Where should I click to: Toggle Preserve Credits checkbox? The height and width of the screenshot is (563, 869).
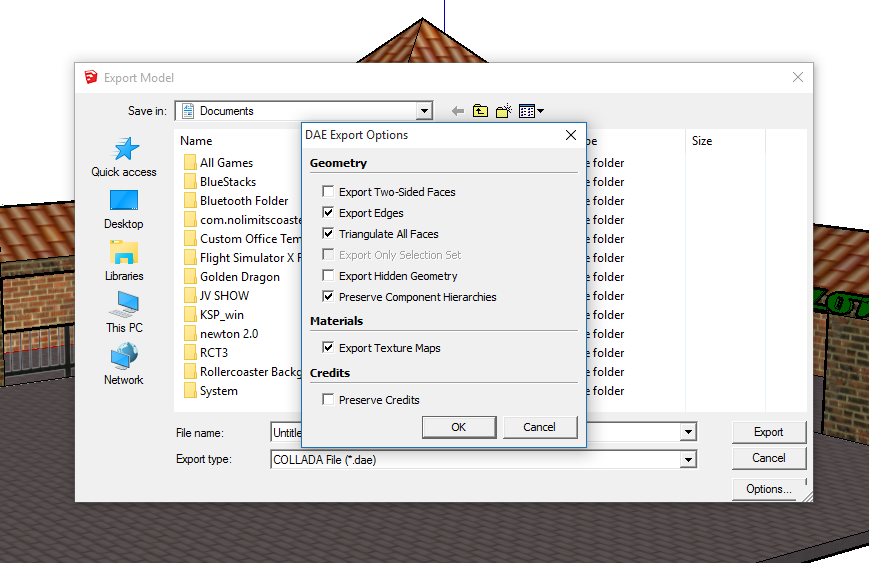click(x=328, y=400)
